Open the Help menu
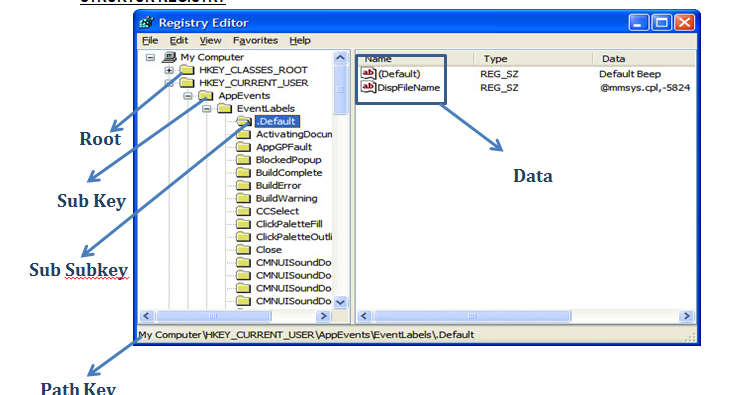 (x=300, y=41)
